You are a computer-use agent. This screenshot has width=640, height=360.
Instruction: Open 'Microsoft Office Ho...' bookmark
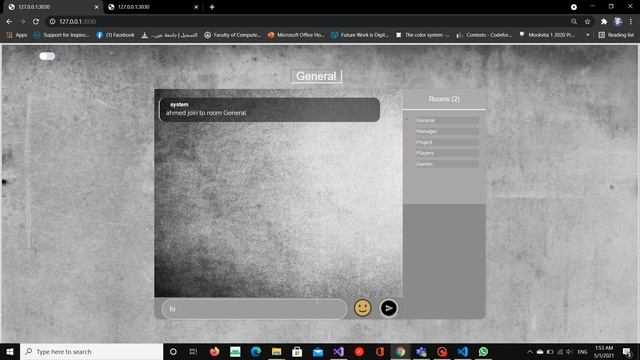click(296, 35)
